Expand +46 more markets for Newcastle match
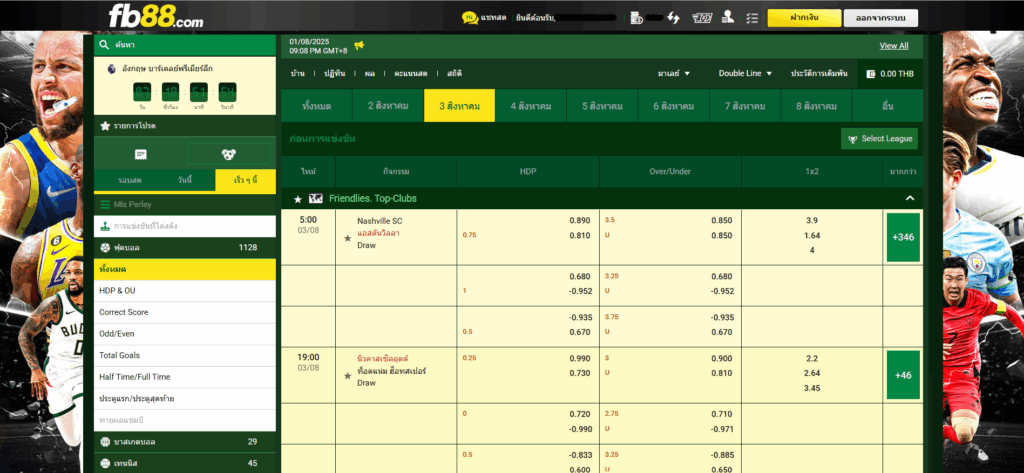The image size is (1024, 473). [903, 375]
